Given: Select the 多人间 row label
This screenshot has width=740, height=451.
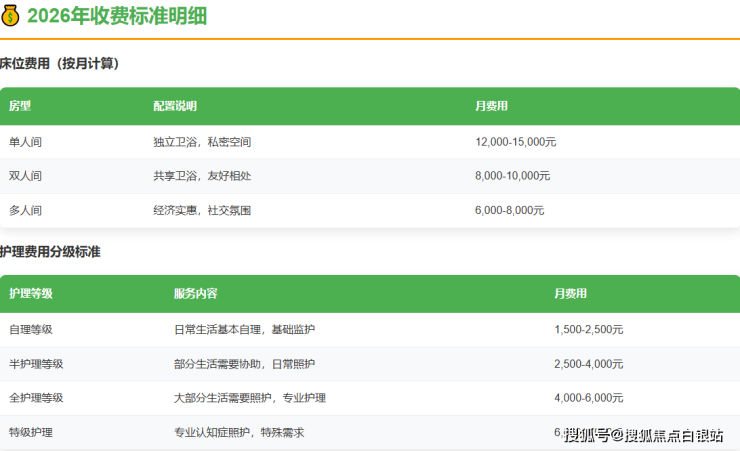Looking at the screenshot, I should 25,210.
